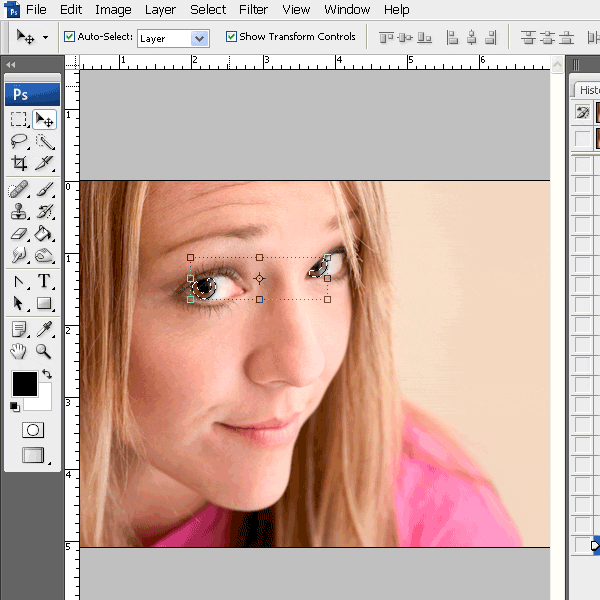Image resolution: width=600 pixels, height=600 pixels.
Task: Open the Image menu
Action: [x=113, y=10]
